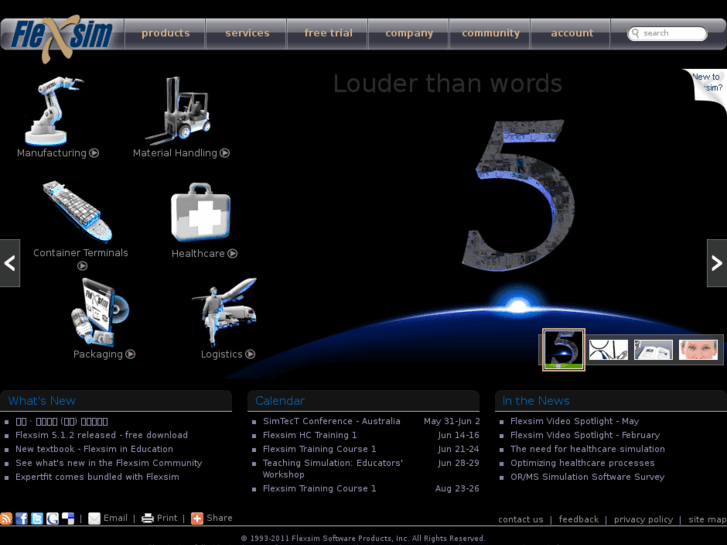The image size is (727, 545).
Task: Open the Packaging software box icon
Action: (x=99, y=312)
